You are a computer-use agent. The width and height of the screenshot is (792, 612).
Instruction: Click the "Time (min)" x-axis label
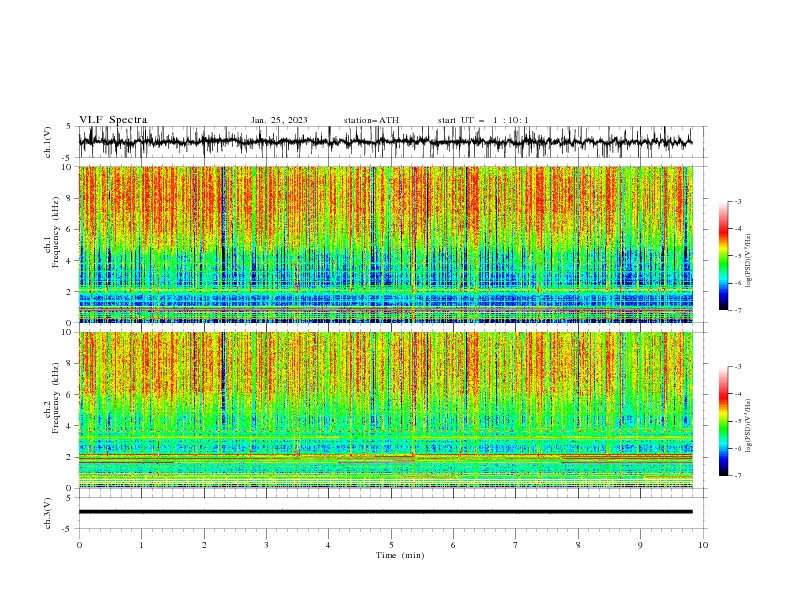pos(400,555)
